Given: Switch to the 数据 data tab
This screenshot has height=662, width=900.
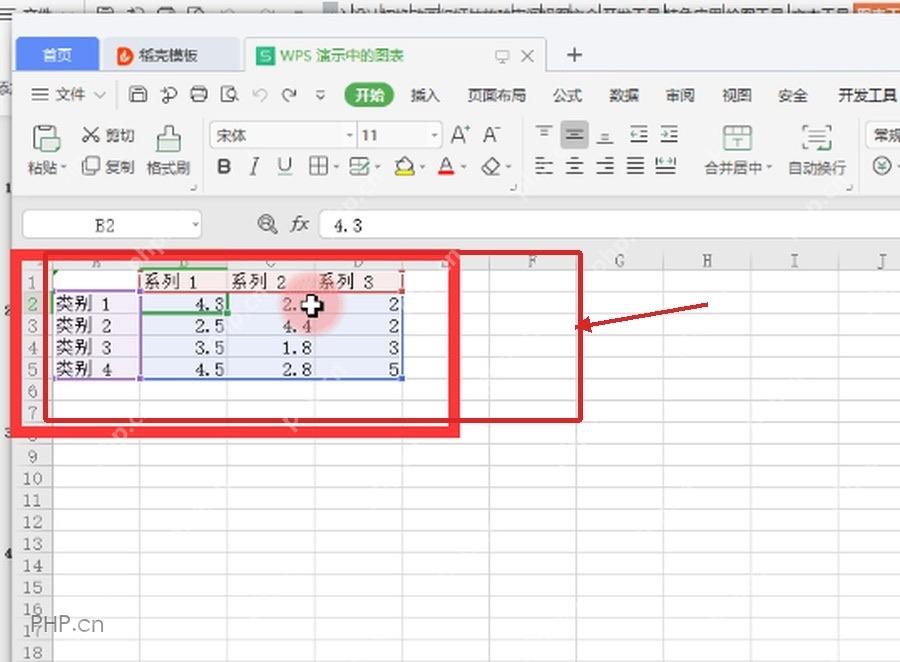Looking at the screenshot, I should pyautogui.click(x=623, y=95).
